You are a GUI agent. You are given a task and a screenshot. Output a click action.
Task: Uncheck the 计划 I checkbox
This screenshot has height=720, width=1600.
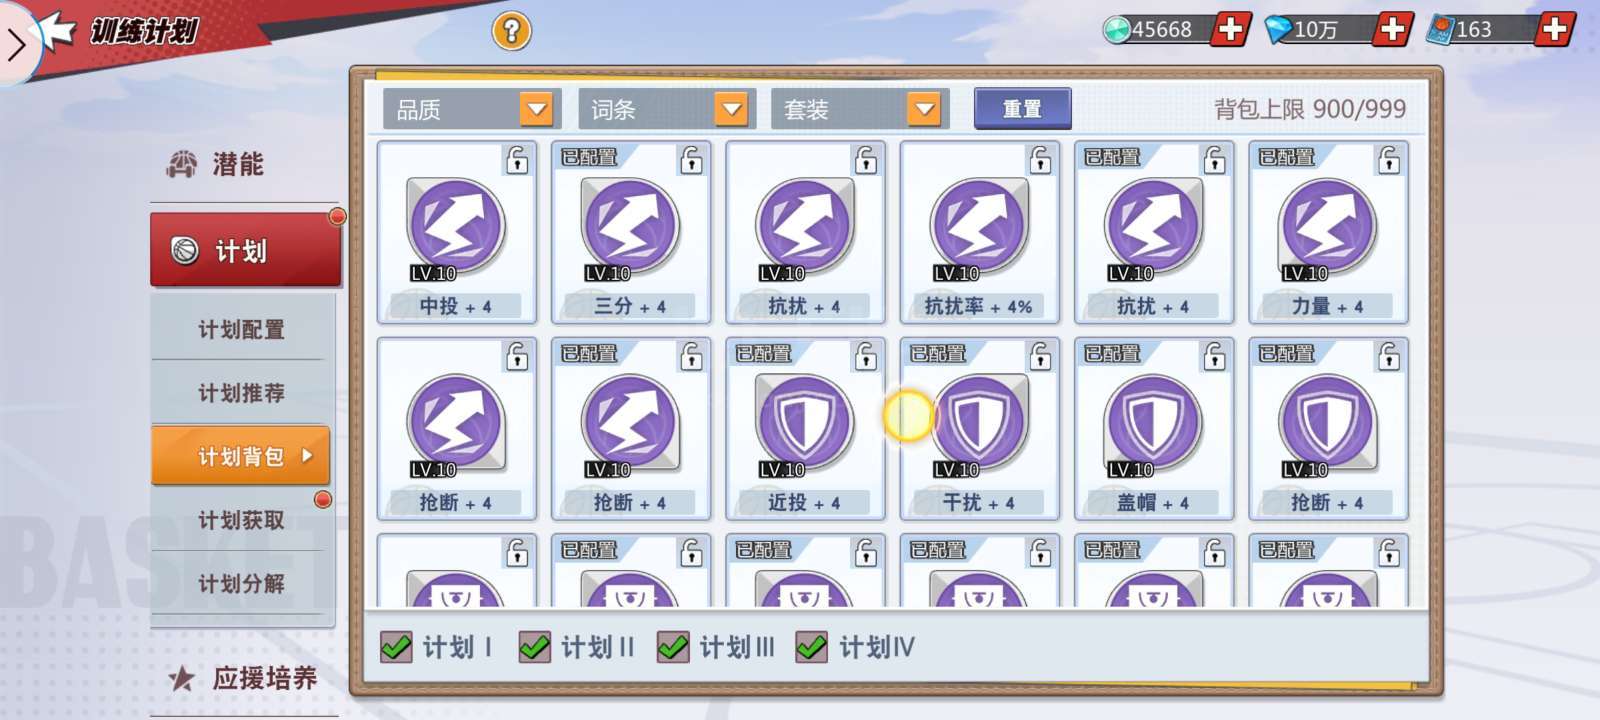pos(396,647)
